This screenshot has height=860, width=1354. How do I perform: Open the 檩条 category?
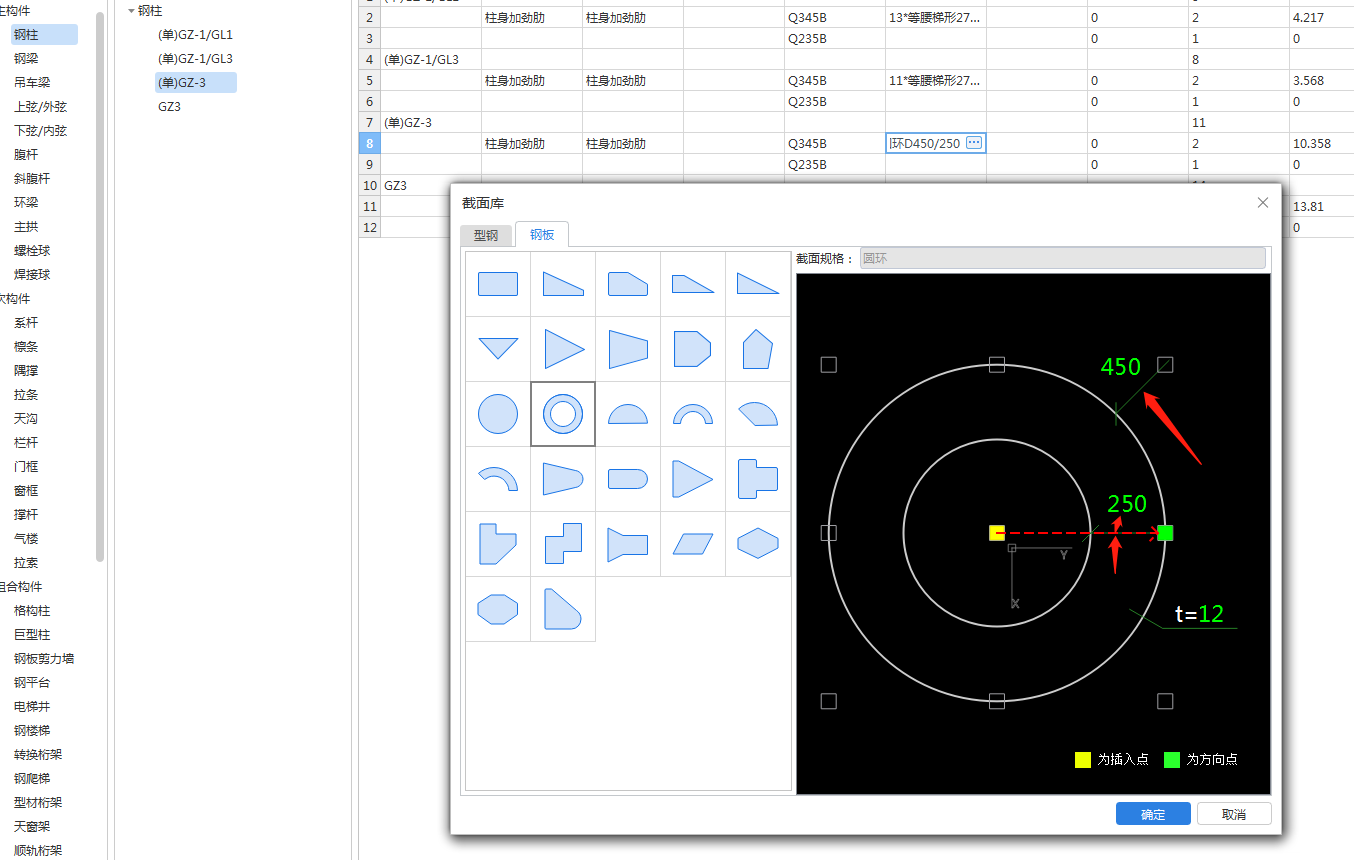click(x=26, y=346)
